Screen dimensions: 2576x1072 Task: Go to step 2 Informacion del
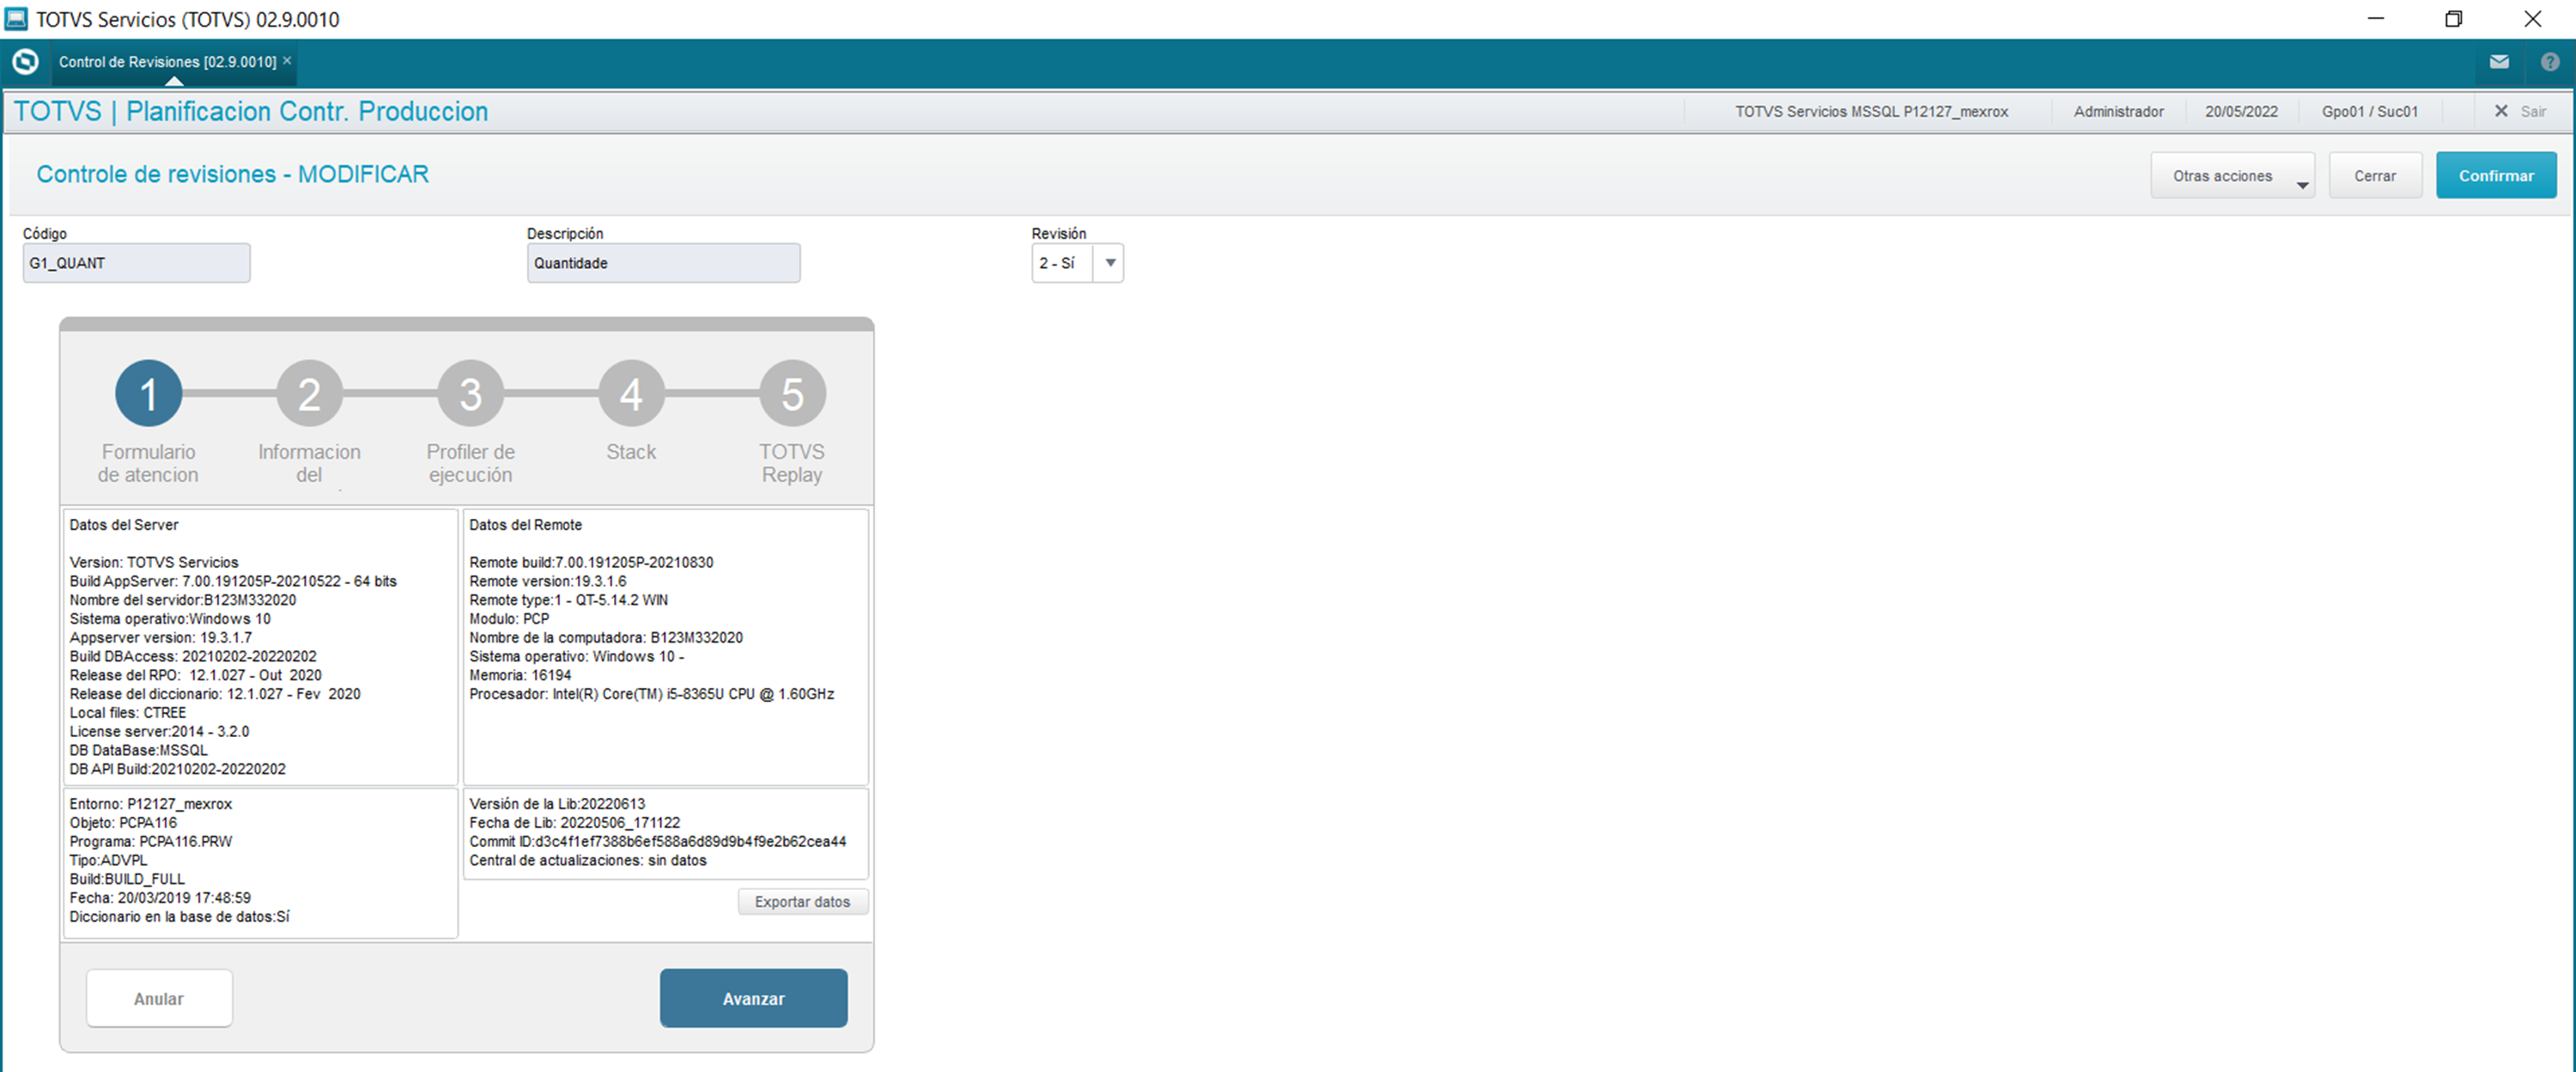pos(309,394)
